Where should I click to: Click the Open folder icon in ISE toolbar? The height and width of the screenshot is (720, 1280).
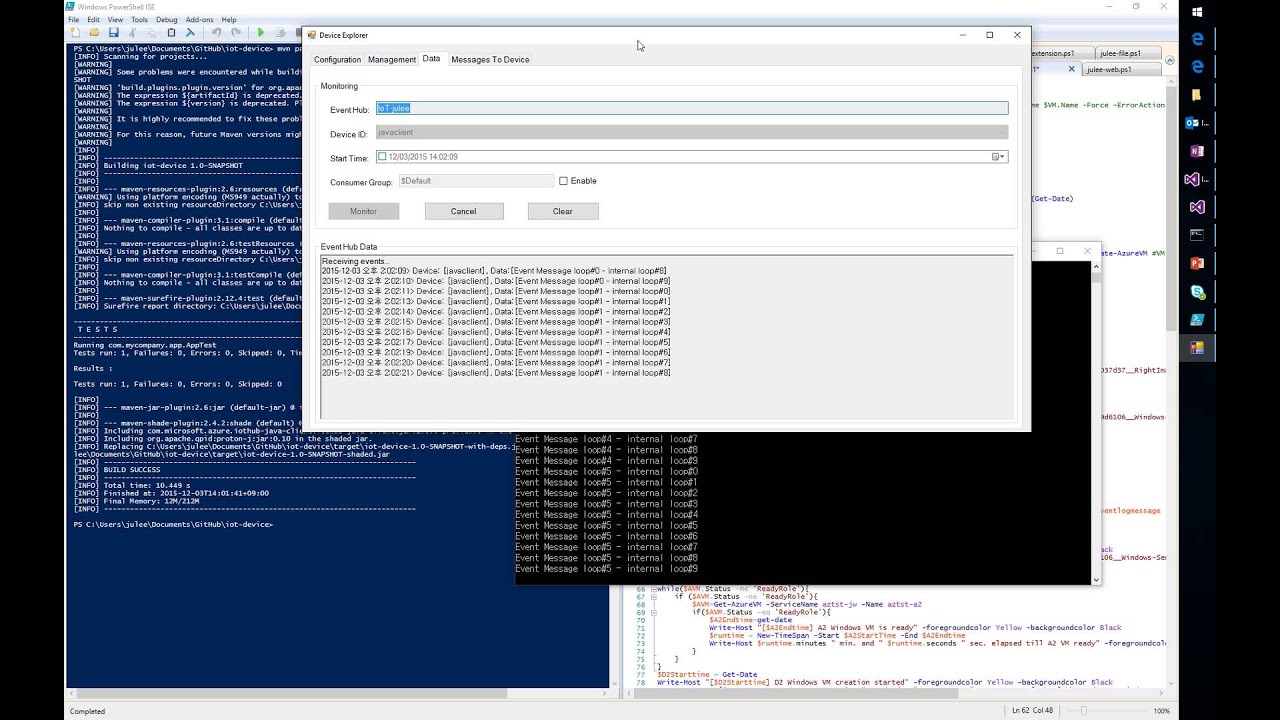[x=92, y=33]
